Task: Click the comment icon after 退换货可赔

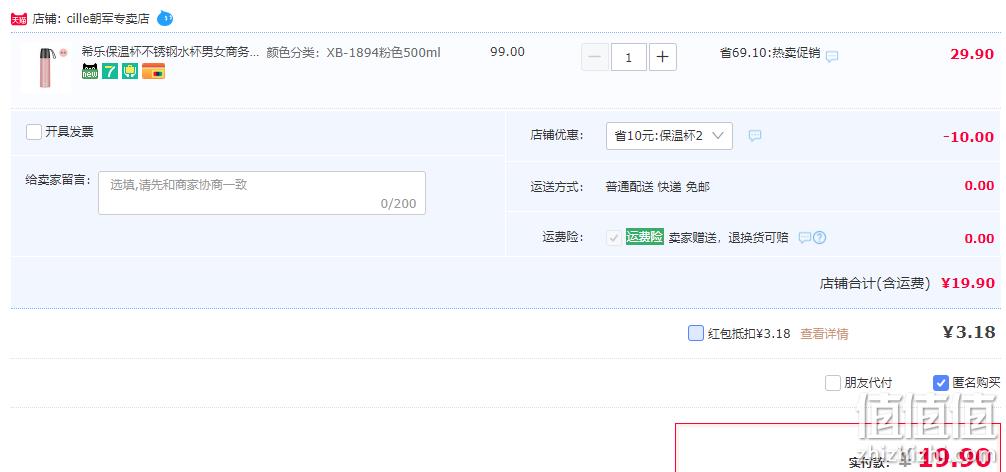Action: [x=805, y=238]
